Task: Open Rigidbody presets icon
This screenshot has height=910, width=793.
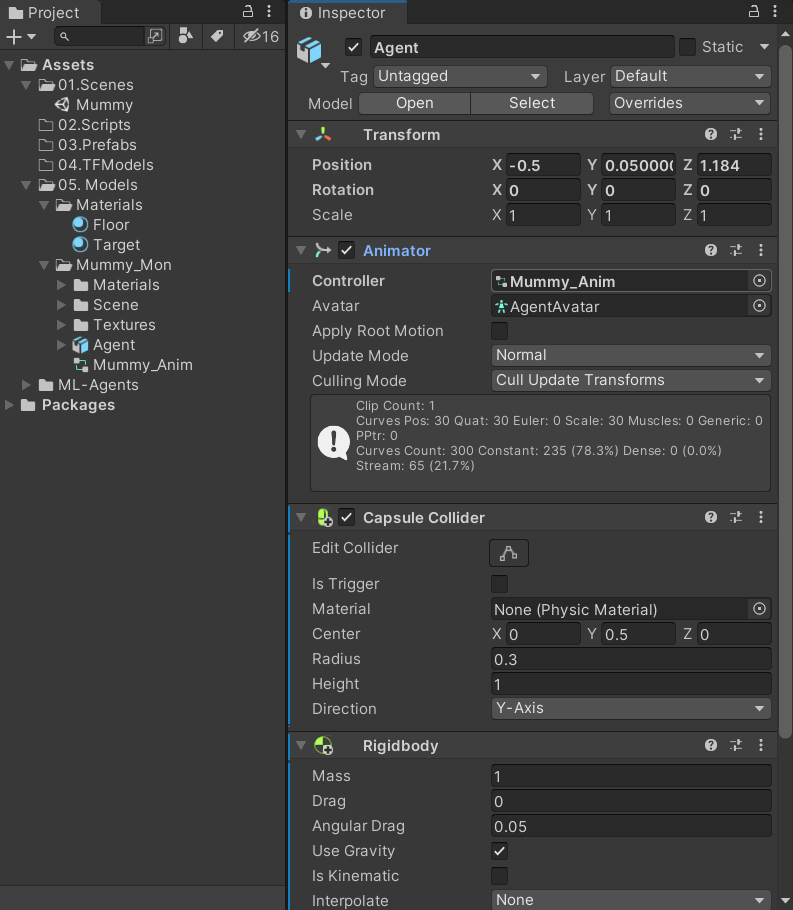Action: [736, 745]
